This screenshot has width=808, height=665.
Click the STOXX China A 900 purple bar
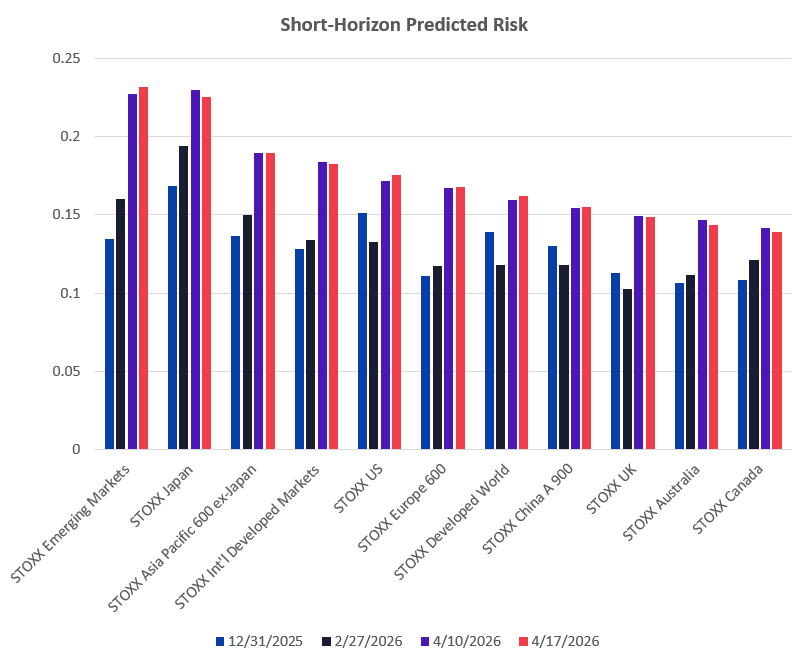click(575, 329)
